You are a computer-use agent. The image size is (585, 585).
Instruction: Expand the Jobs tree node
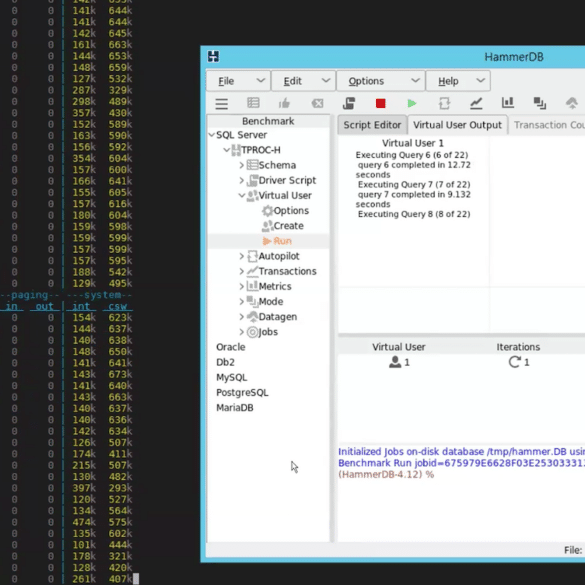(x=241, y=332)
